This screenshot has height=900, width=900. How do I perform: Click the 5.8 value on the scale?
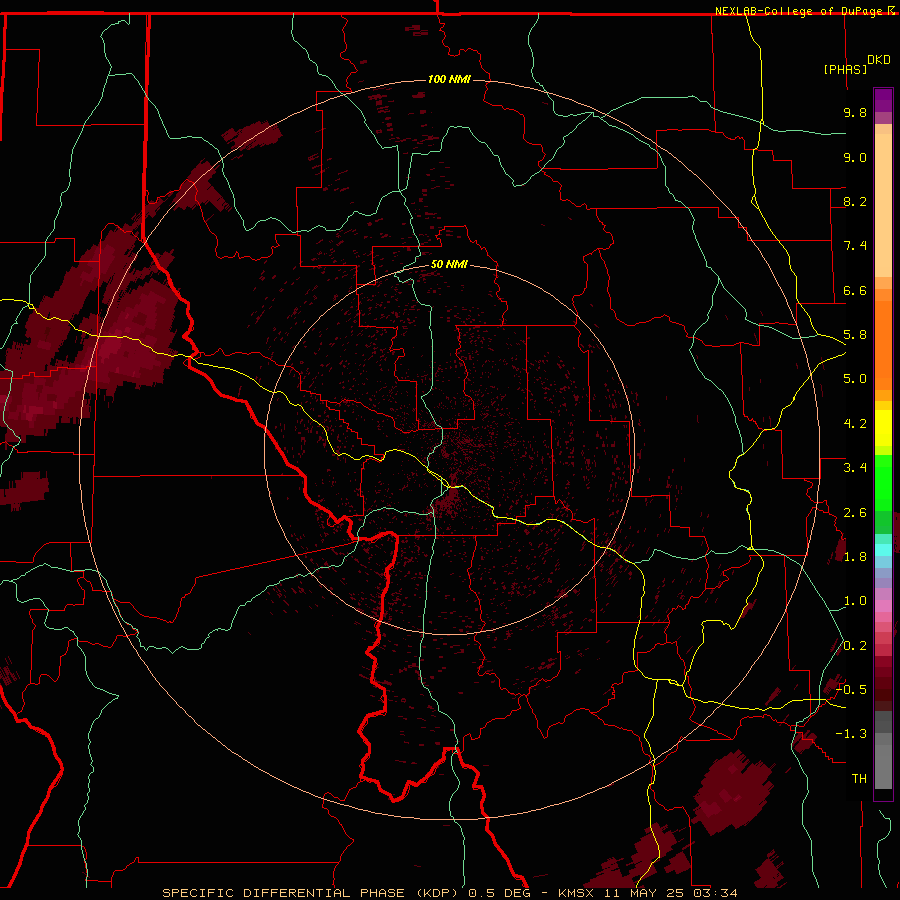[x=855, y=335]
